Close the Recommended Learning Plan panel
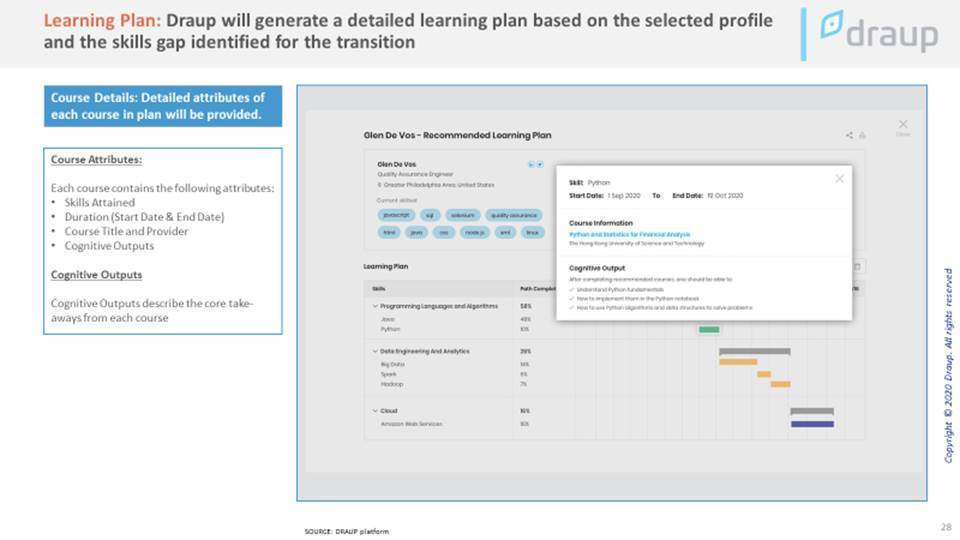This screenshot has width=960, height=540. 903,124
